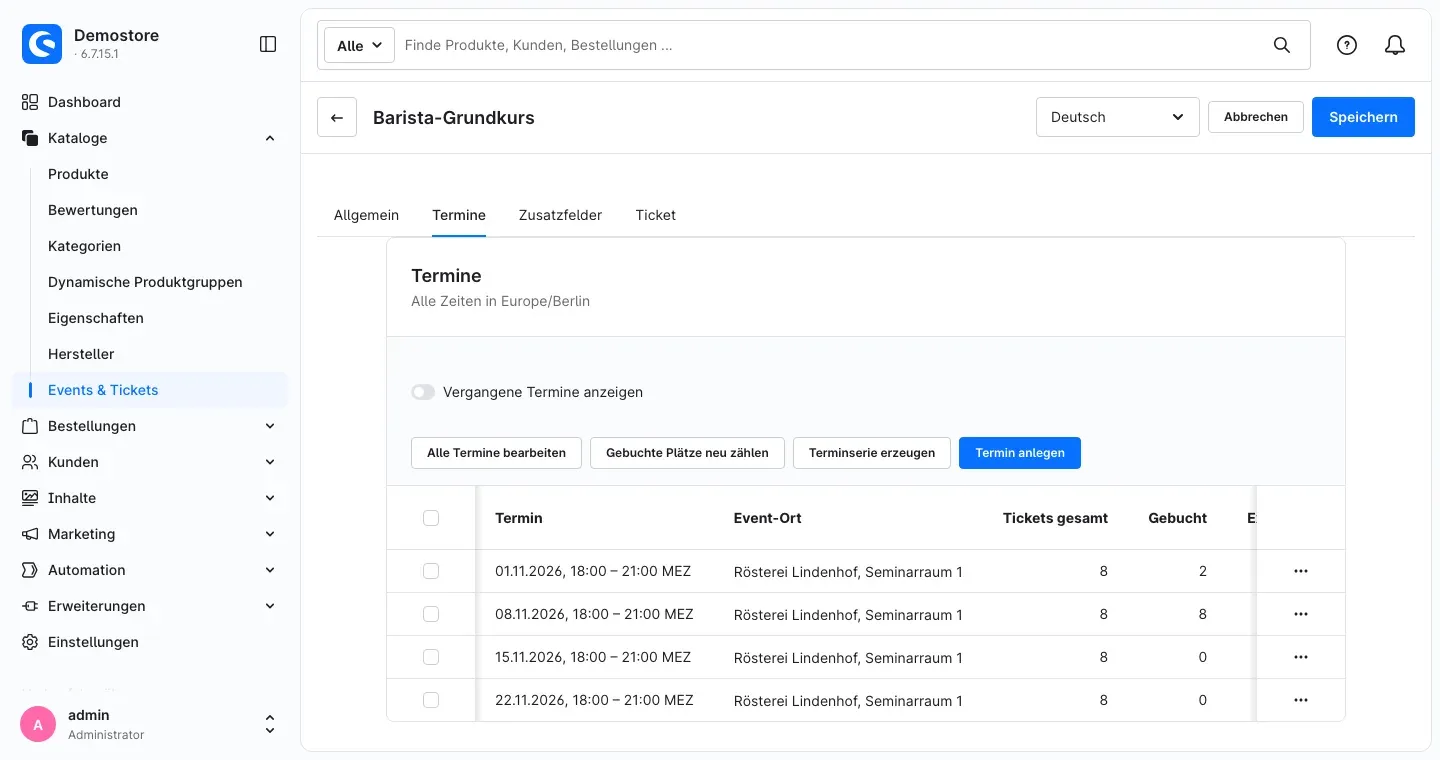Viewport: 1440px width, 760px height.
Task: Expand the Kunden menu chevron
Action: (x=270, y=462)
